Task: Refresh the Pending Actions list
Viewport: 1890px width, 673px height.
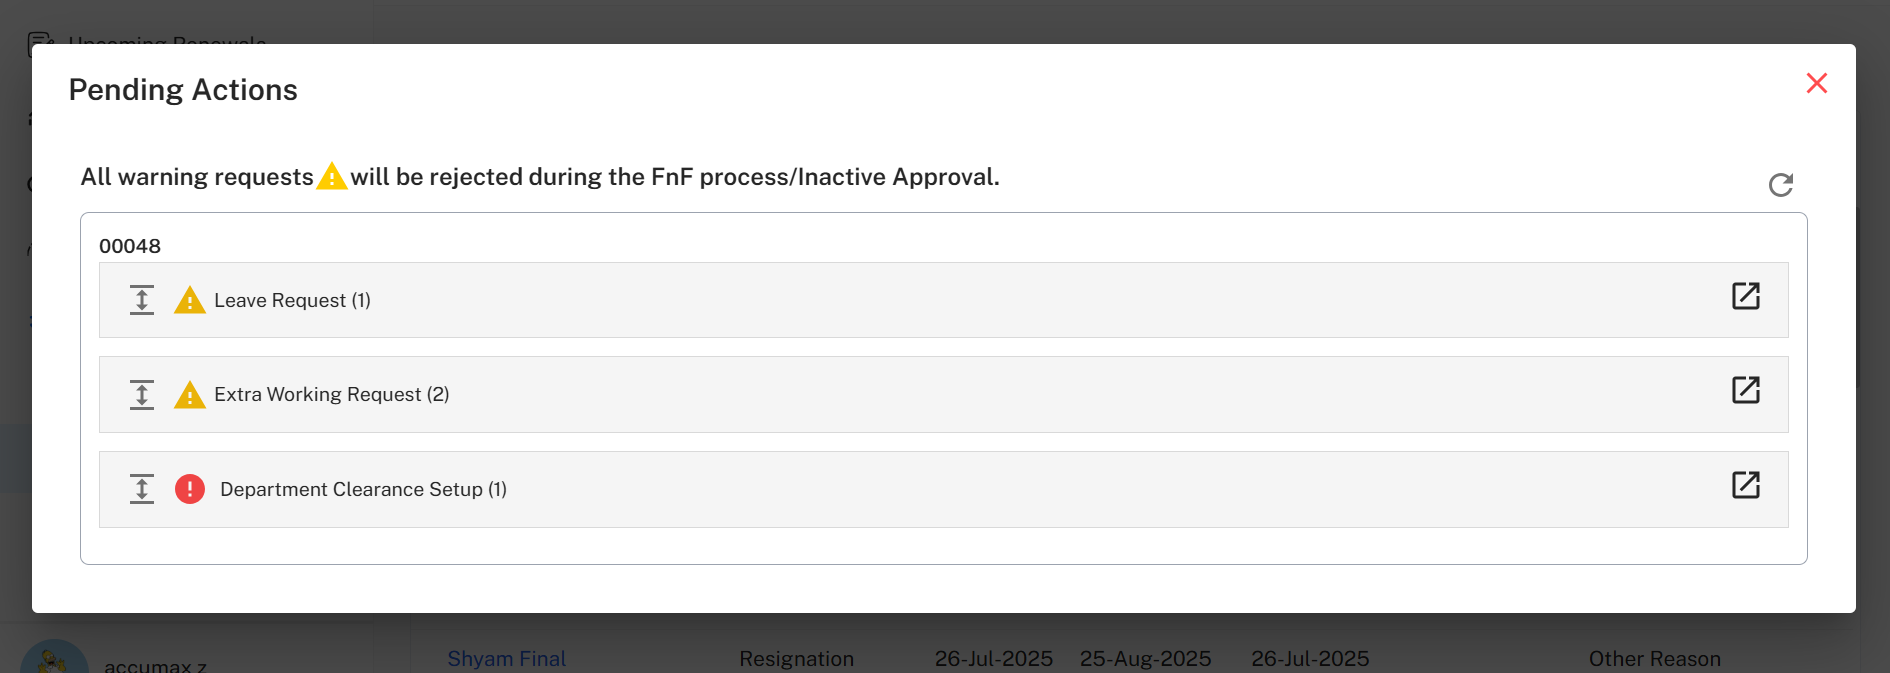Action: pos(1781,185)
